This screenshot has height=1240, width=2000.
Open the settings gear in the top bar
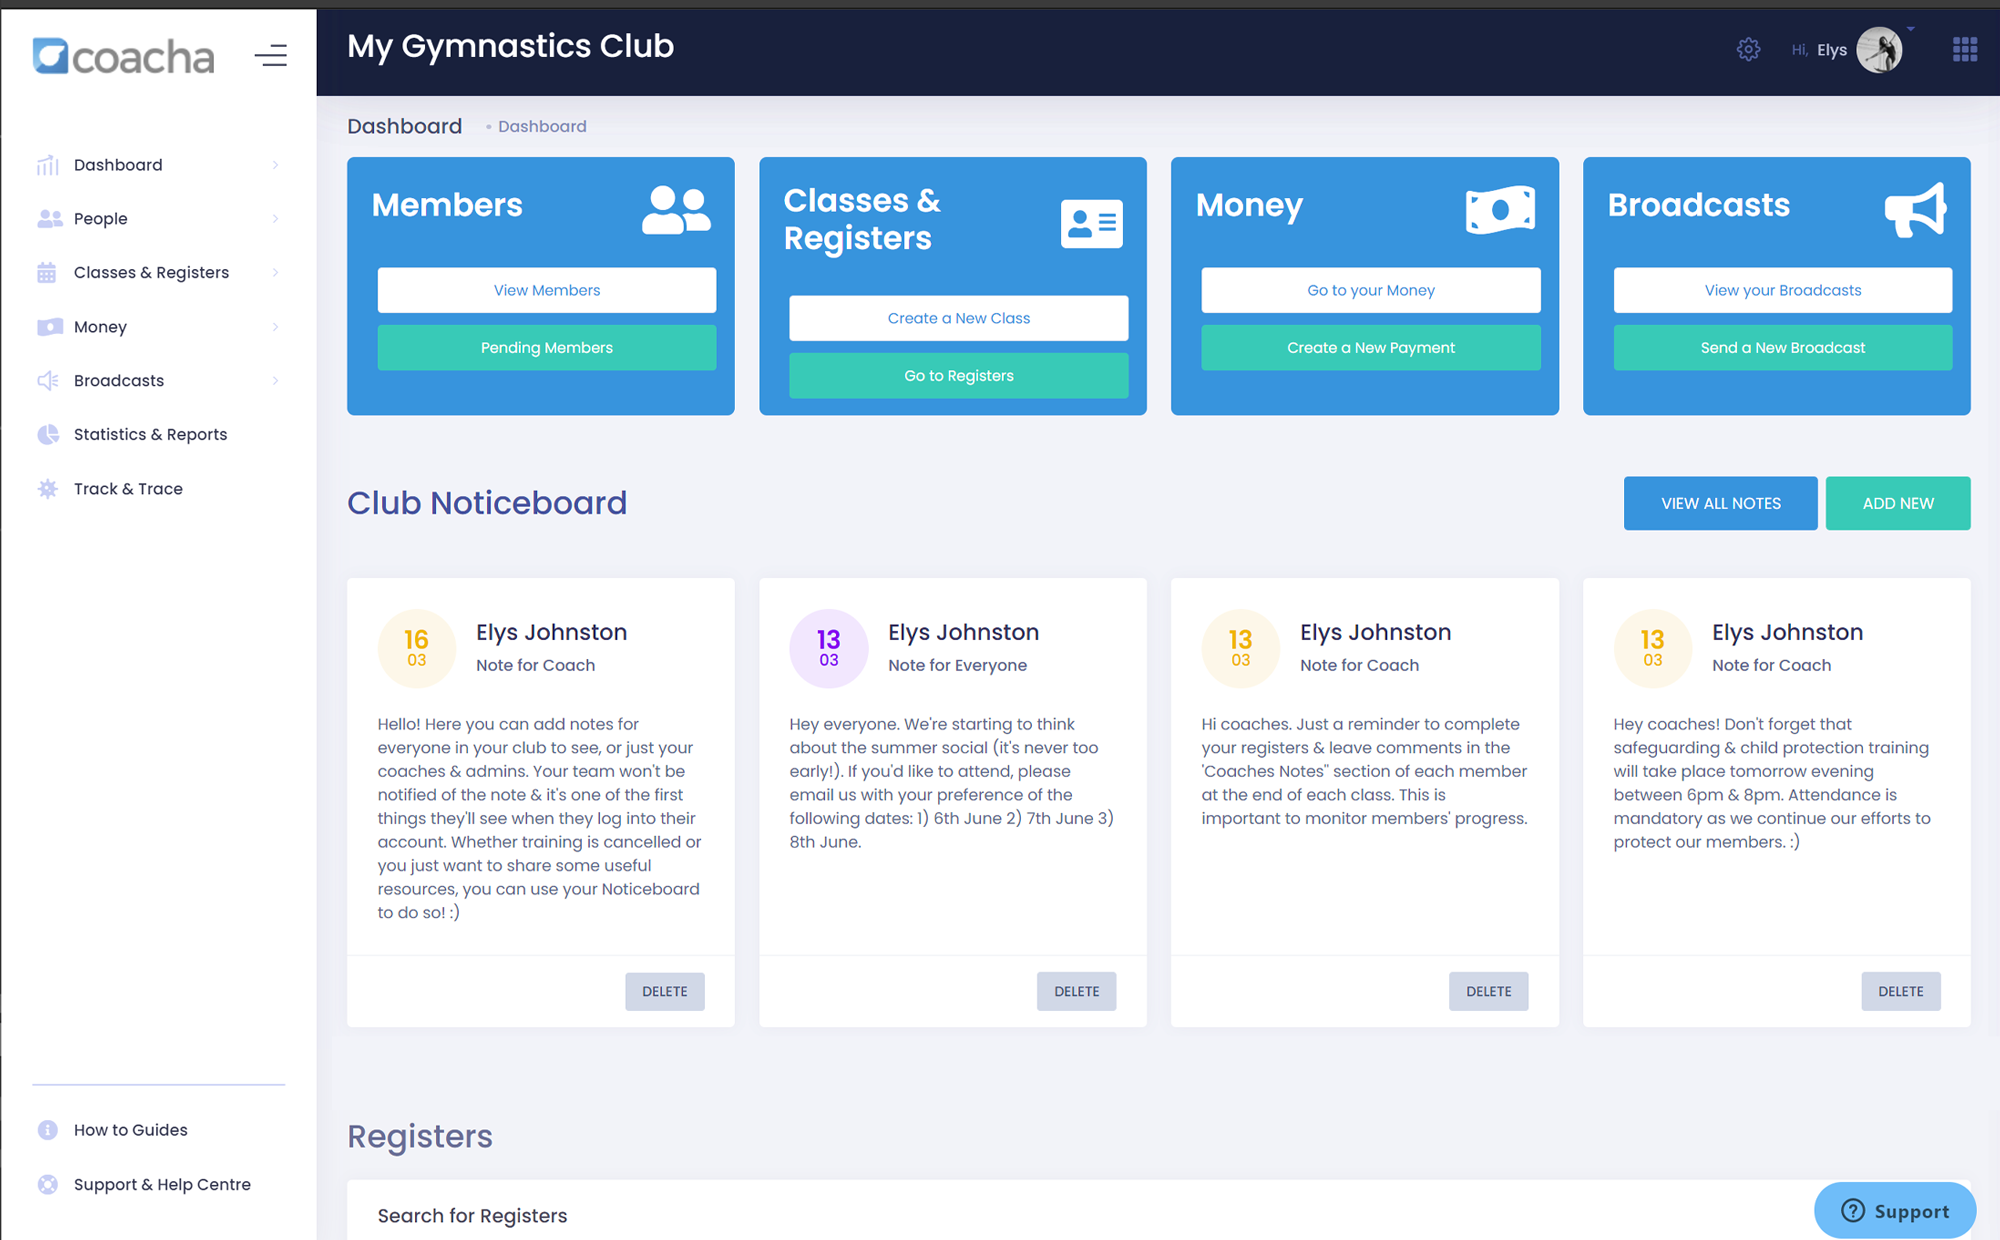tap(1748, 48)
